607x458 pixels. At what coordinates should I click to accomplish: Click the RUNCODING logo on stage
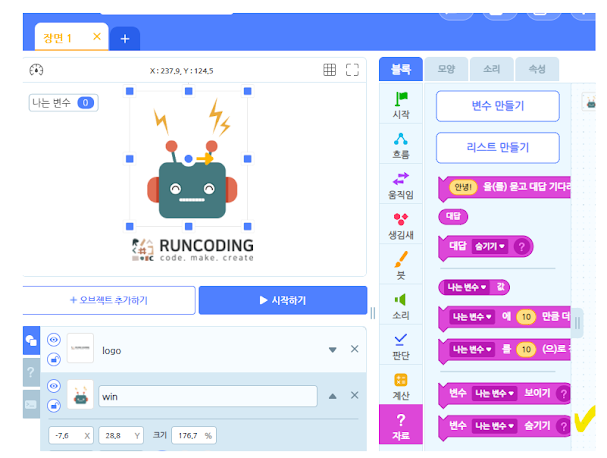[x=192, y=250]
